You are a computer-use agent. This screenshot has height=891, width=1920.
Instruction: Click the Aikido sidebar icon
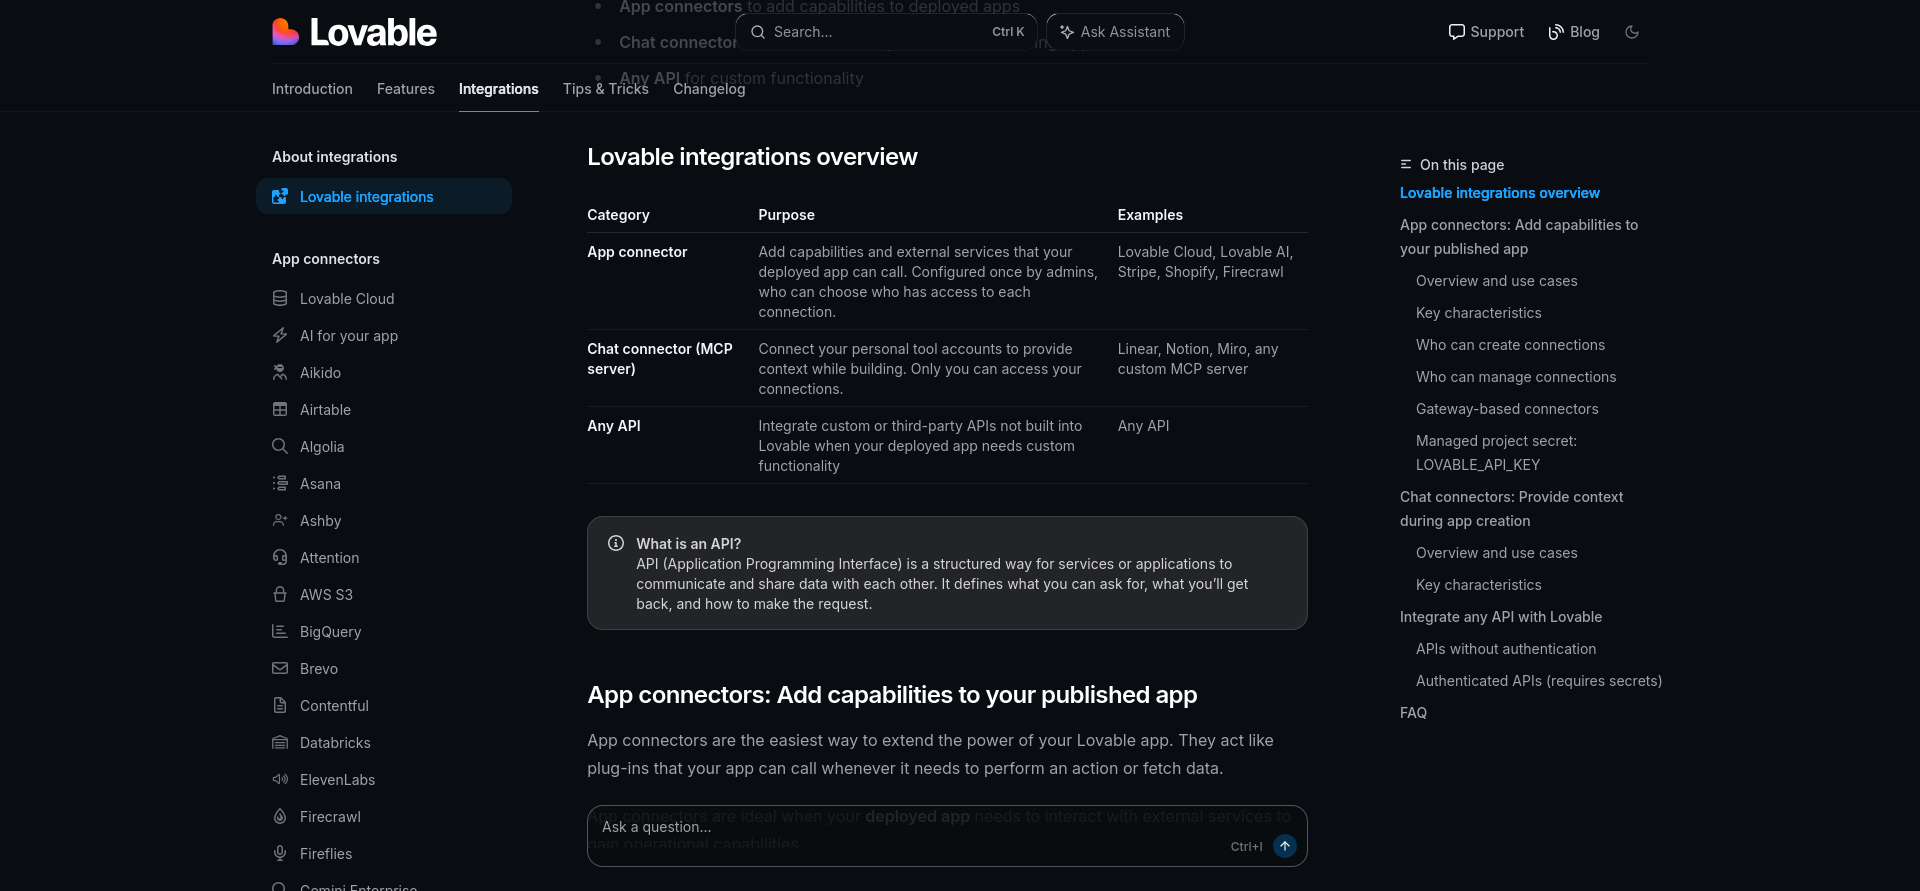point(280,372)
